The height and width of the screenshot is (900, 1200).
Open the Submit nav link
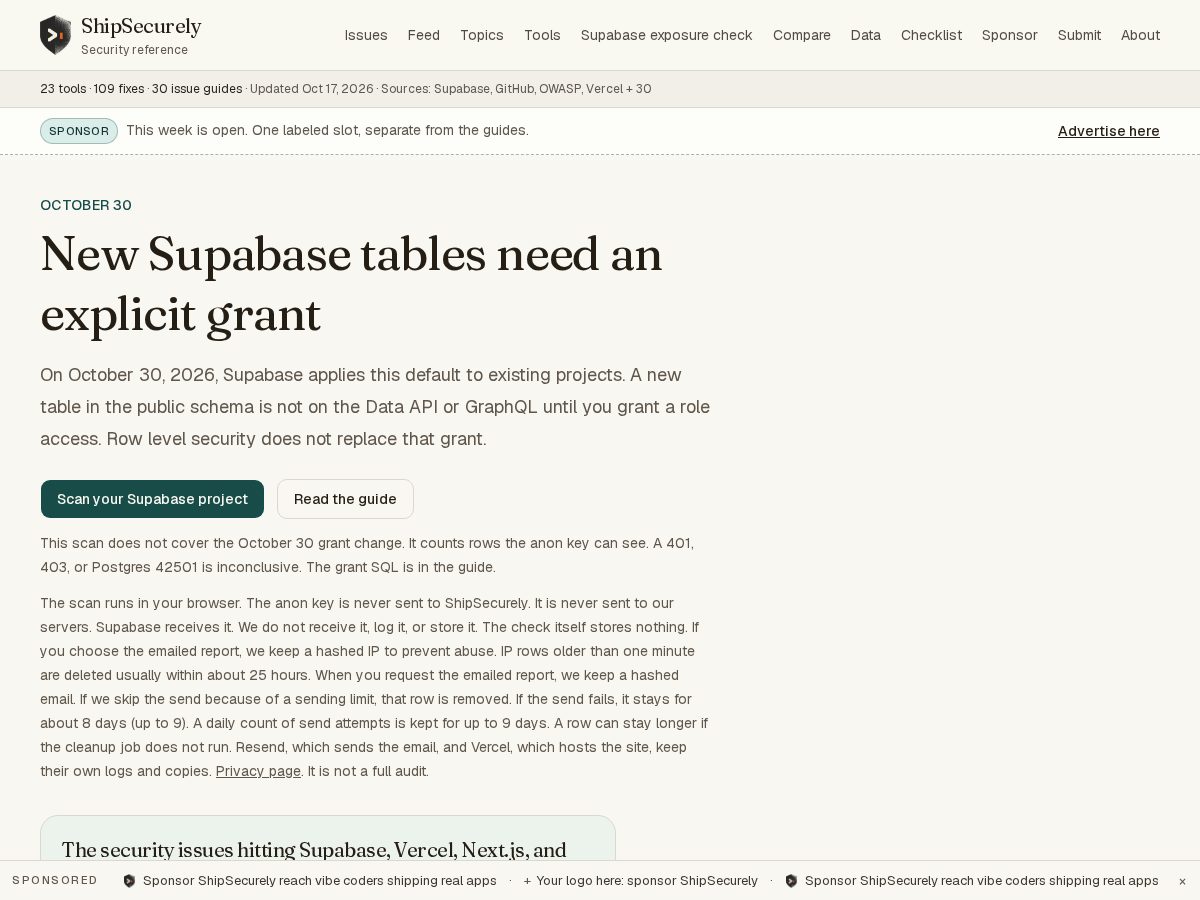click(1079, 35)
